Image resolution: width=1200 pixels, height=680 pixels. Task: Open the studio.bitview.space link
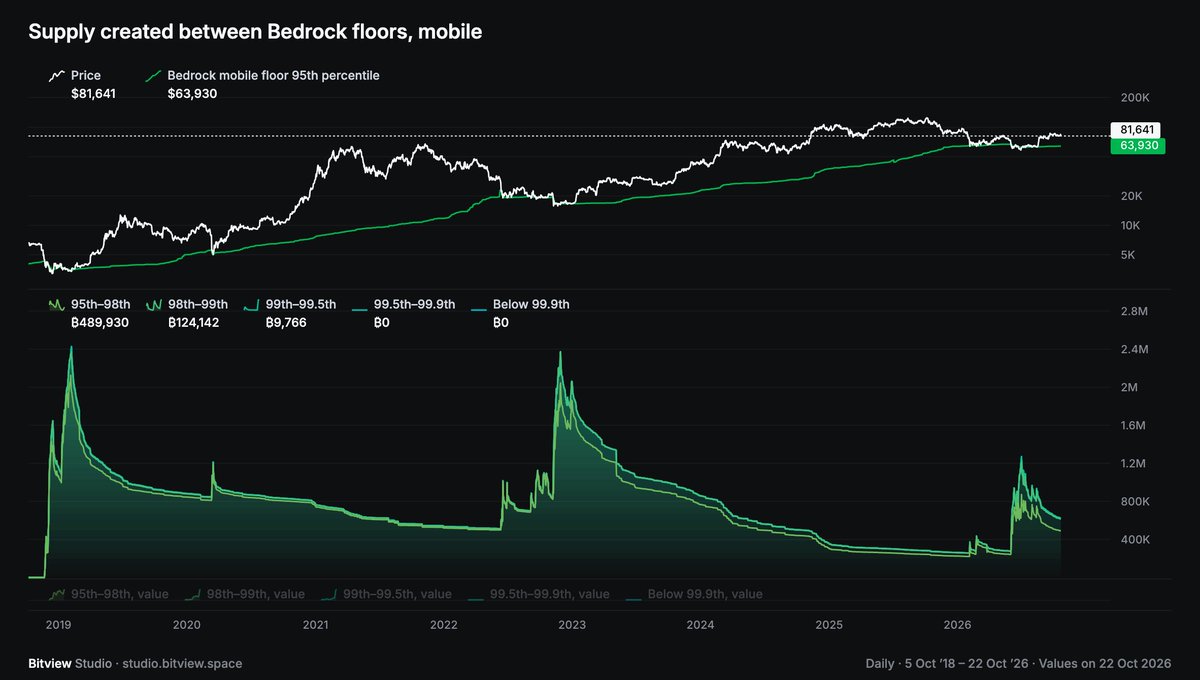(x=180, y=663)
